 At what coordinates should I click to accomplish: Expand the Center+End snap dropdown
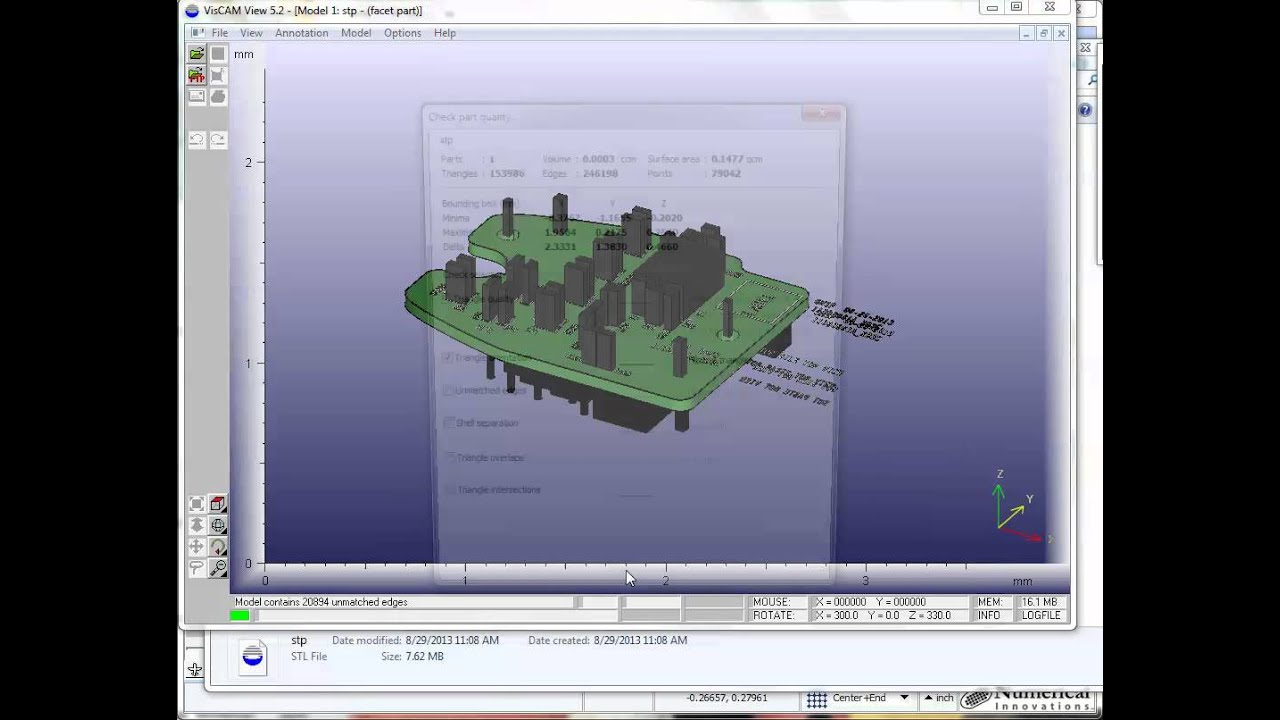[904, 698]
